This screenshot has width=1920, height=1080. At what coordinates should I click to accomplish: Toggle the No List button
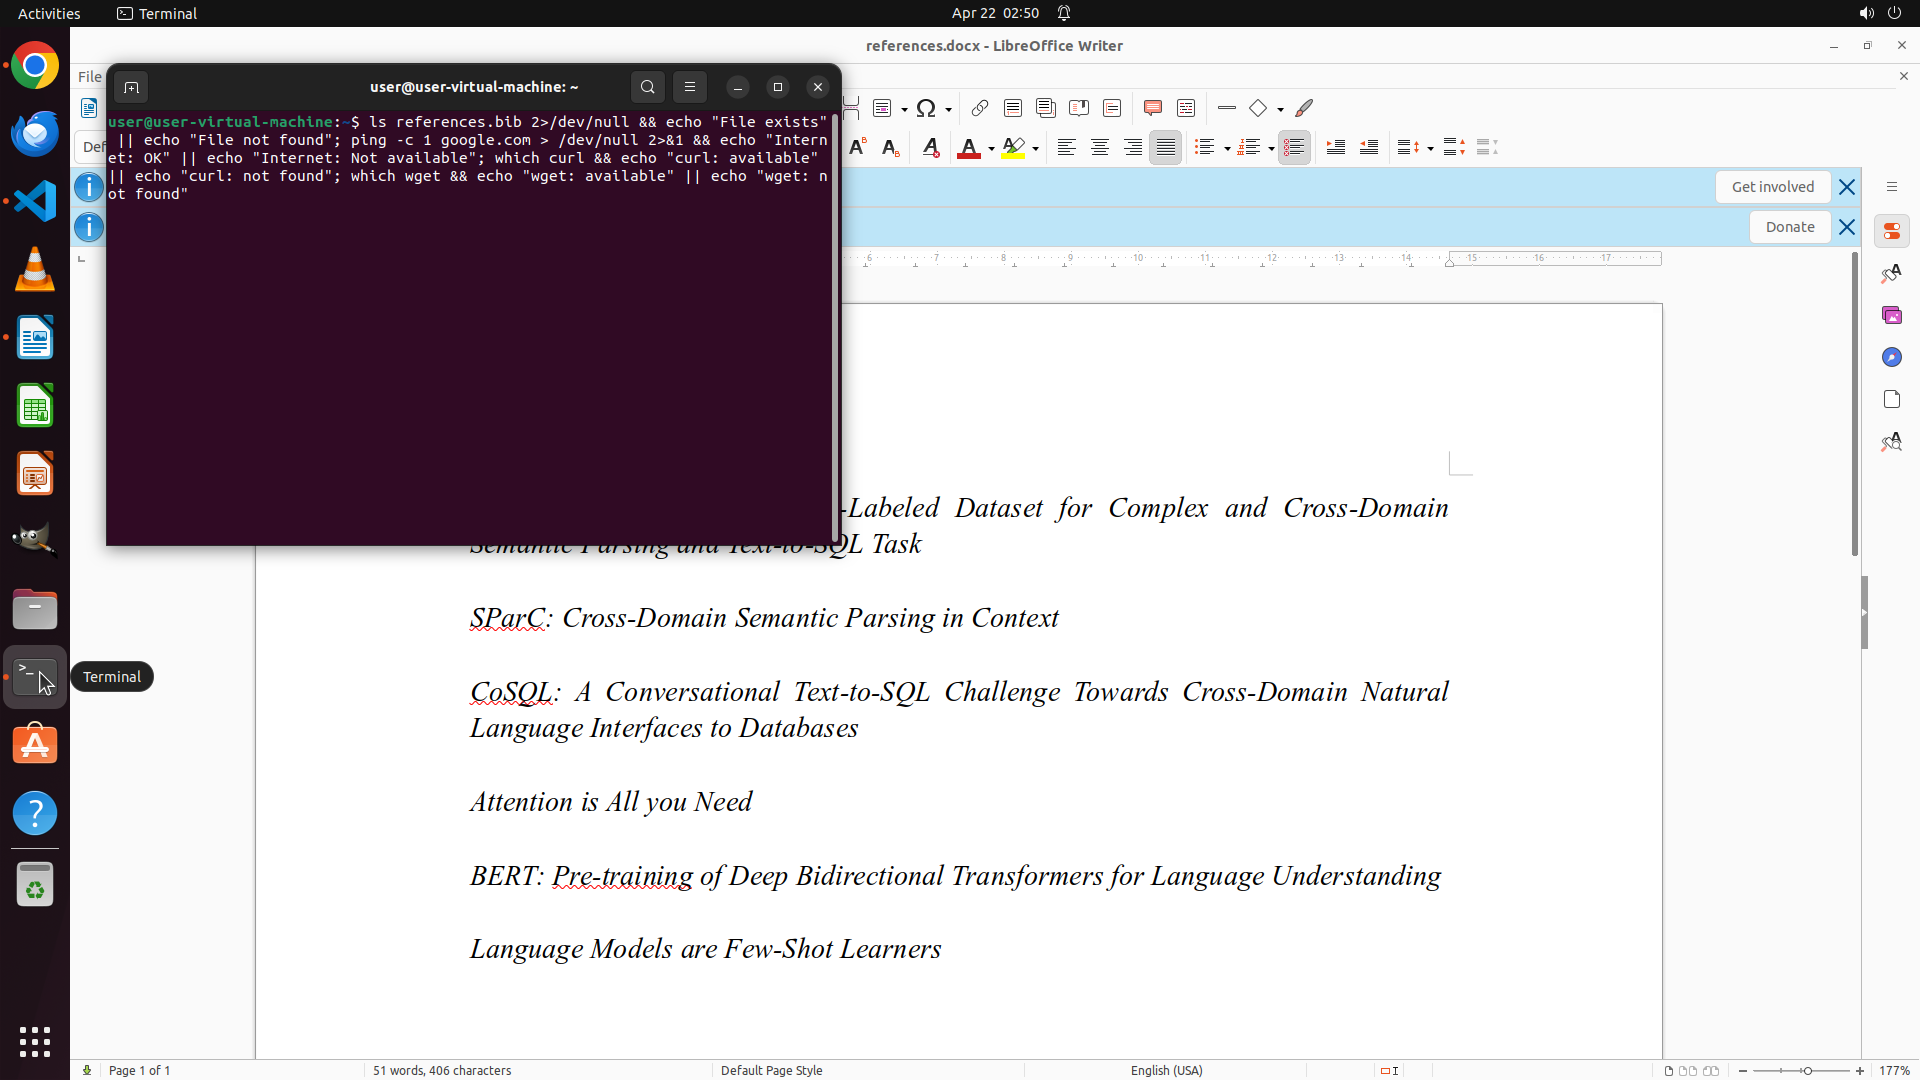point(1294,148)
